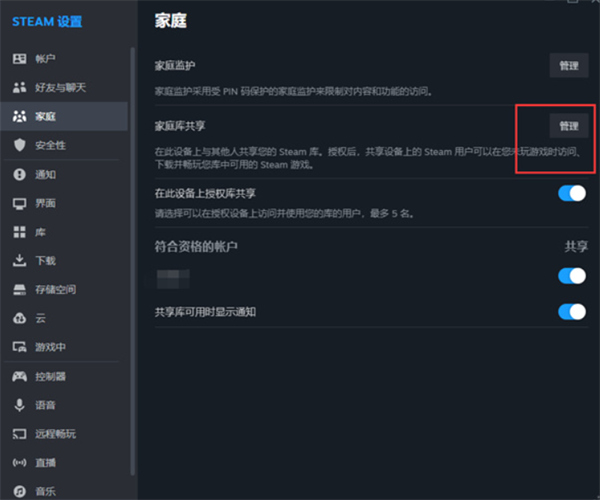Click the 共享 column header text
Screen dimensions: 600x500
(x=576, y=246)
